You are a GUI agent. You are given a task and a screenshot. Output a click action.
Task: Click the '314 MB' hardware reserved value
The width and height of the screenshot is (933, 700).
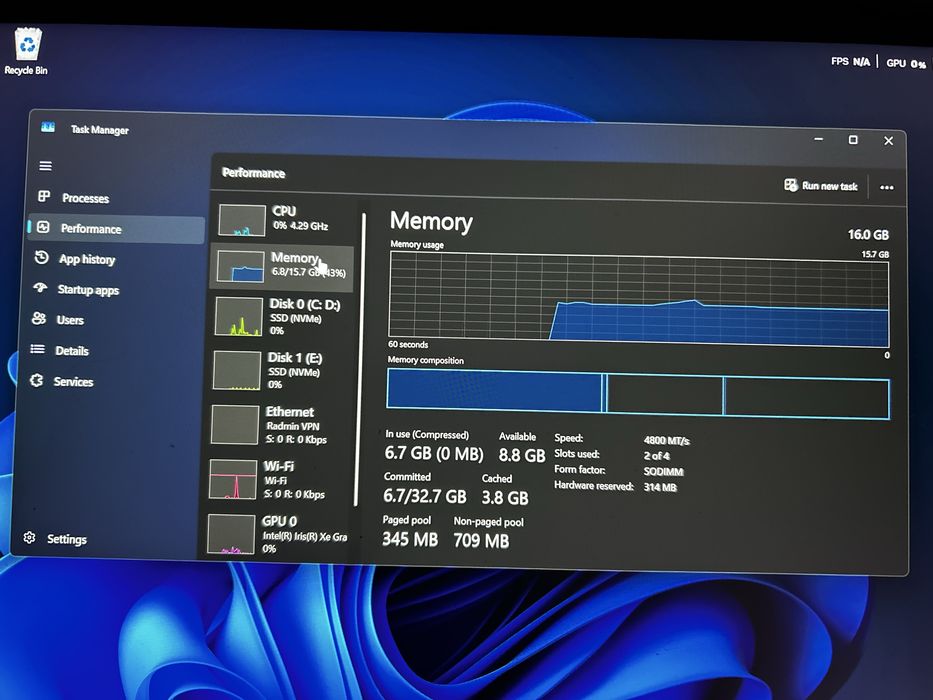click(660, 488)
